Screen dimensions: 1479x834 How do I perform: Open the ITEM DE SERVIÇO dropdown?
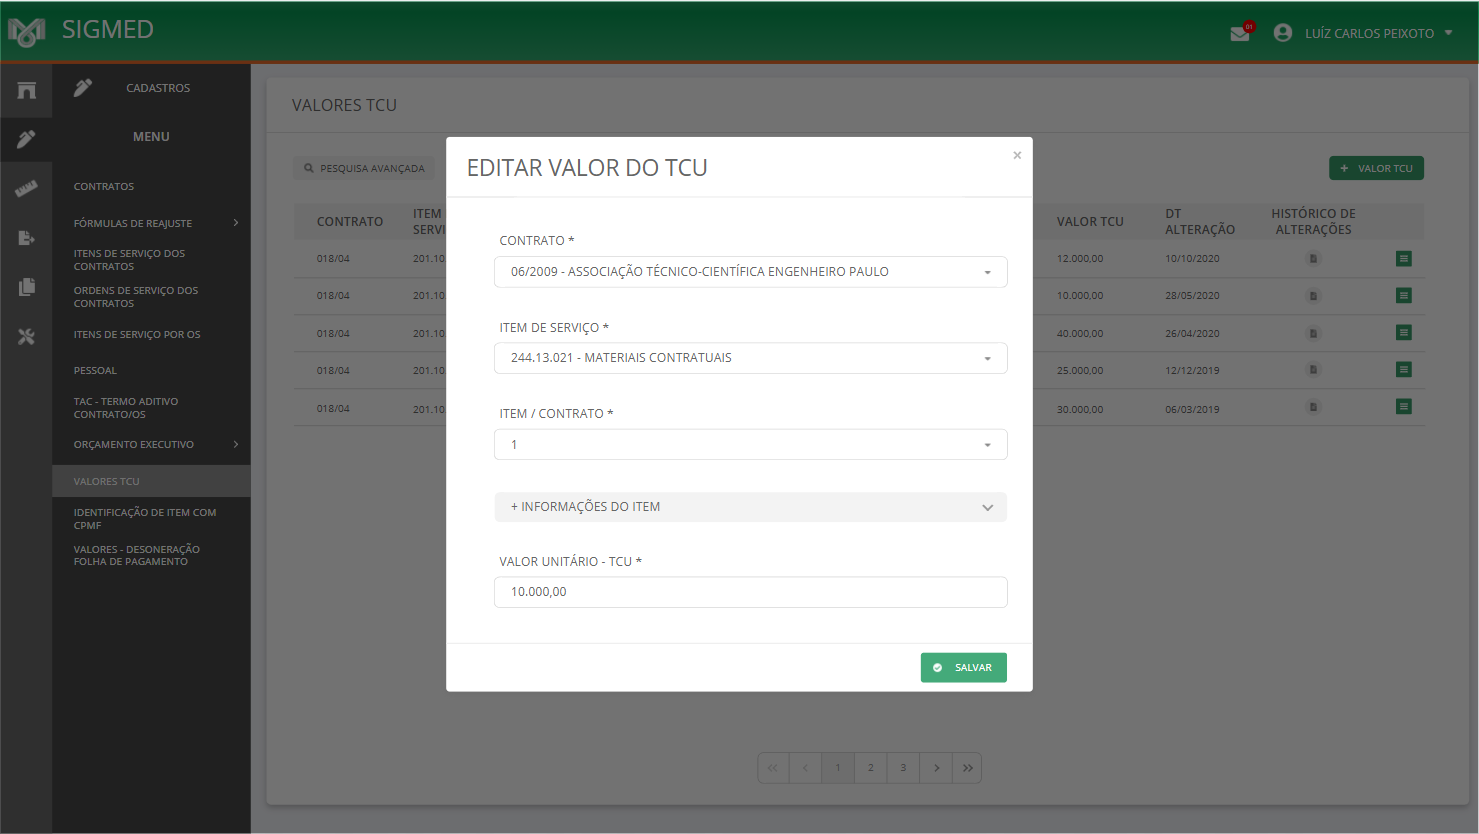(751, 358)
